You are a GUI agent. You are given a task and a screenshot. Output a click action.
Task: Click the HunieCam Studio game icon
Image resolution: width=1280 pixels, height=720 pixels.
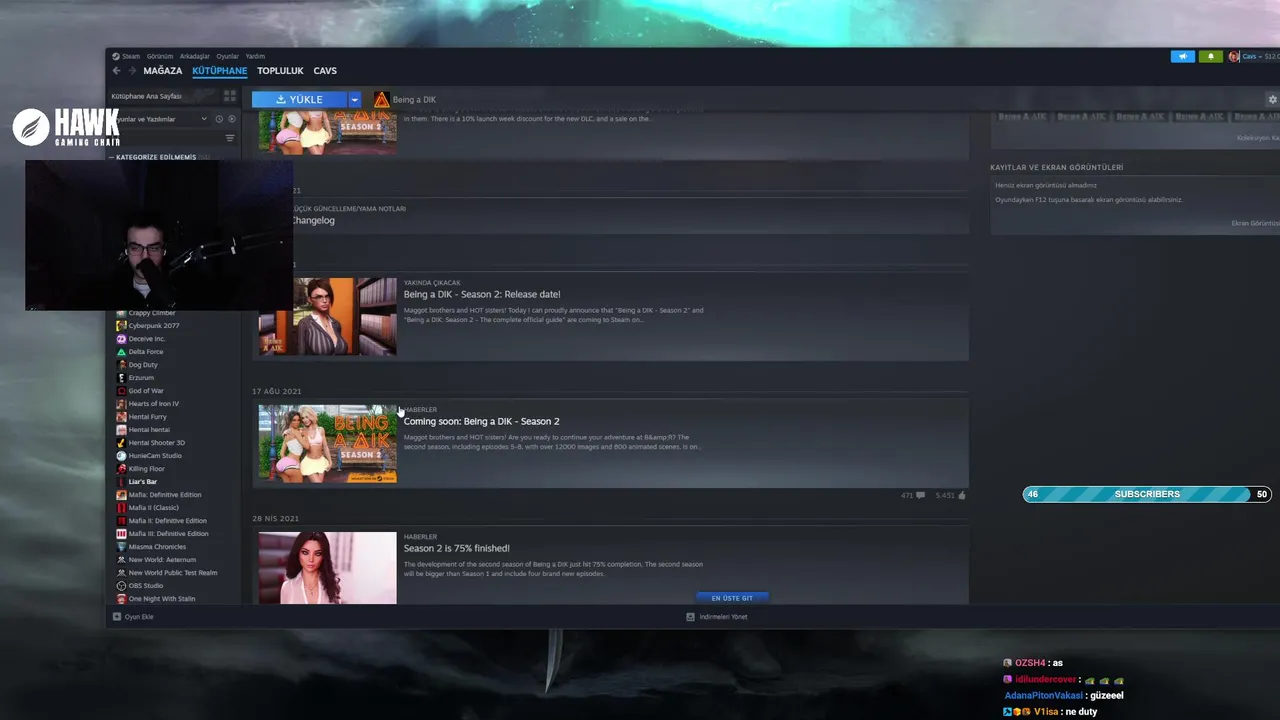click(121, 456)
